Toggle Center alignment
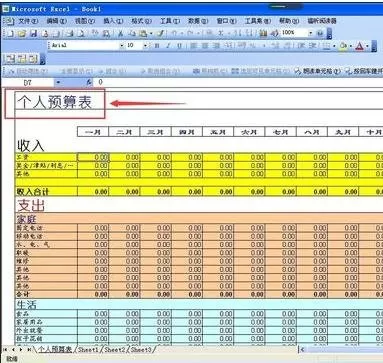Image resolution: width=383 pixels, height=363 pixels. (205, 46)
